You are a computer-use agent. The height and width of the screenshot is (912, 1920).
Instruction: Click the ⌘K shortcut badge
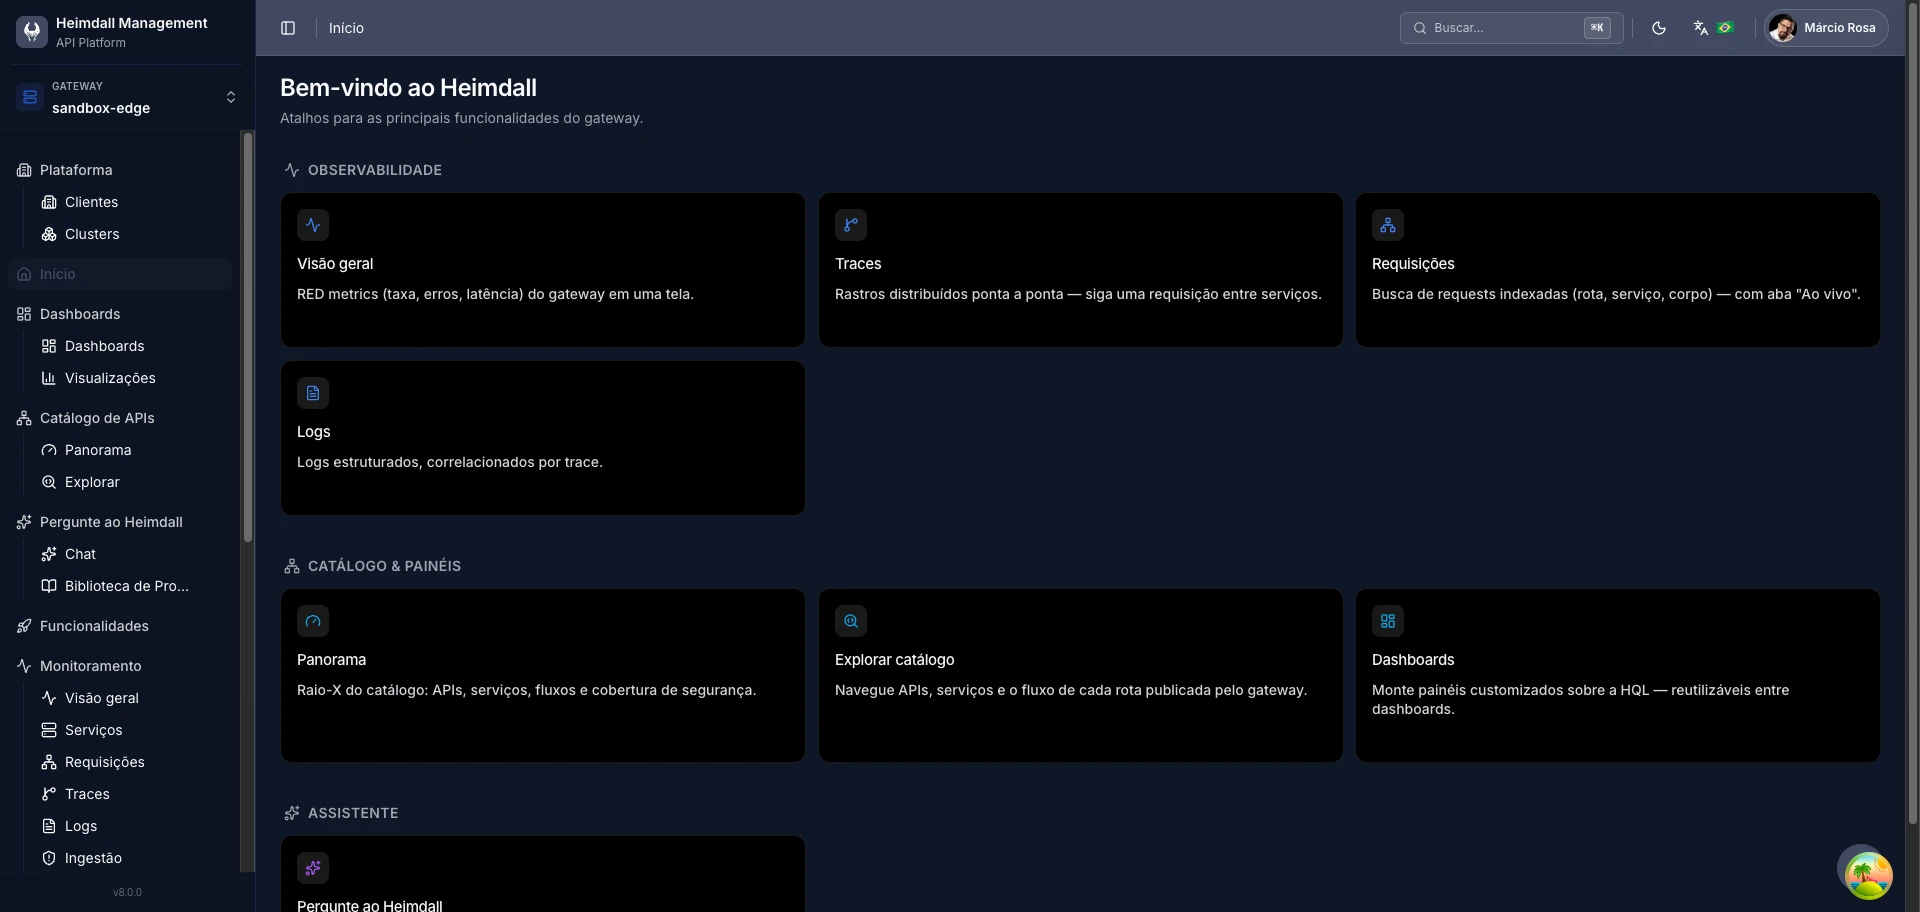point(1597,28)
